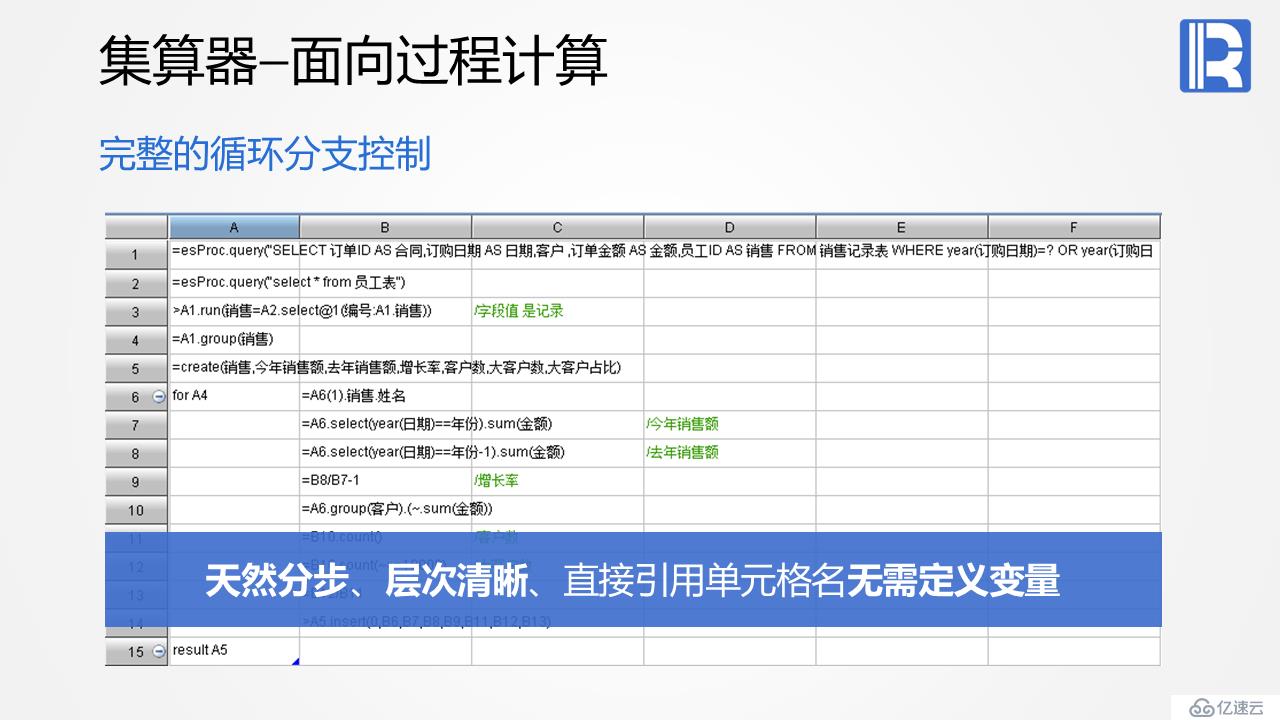This screenshot has height=720, width=1280.
Task: Click cell A6 'for A4'
Action: pyautogui.click(x=234, y=397)
